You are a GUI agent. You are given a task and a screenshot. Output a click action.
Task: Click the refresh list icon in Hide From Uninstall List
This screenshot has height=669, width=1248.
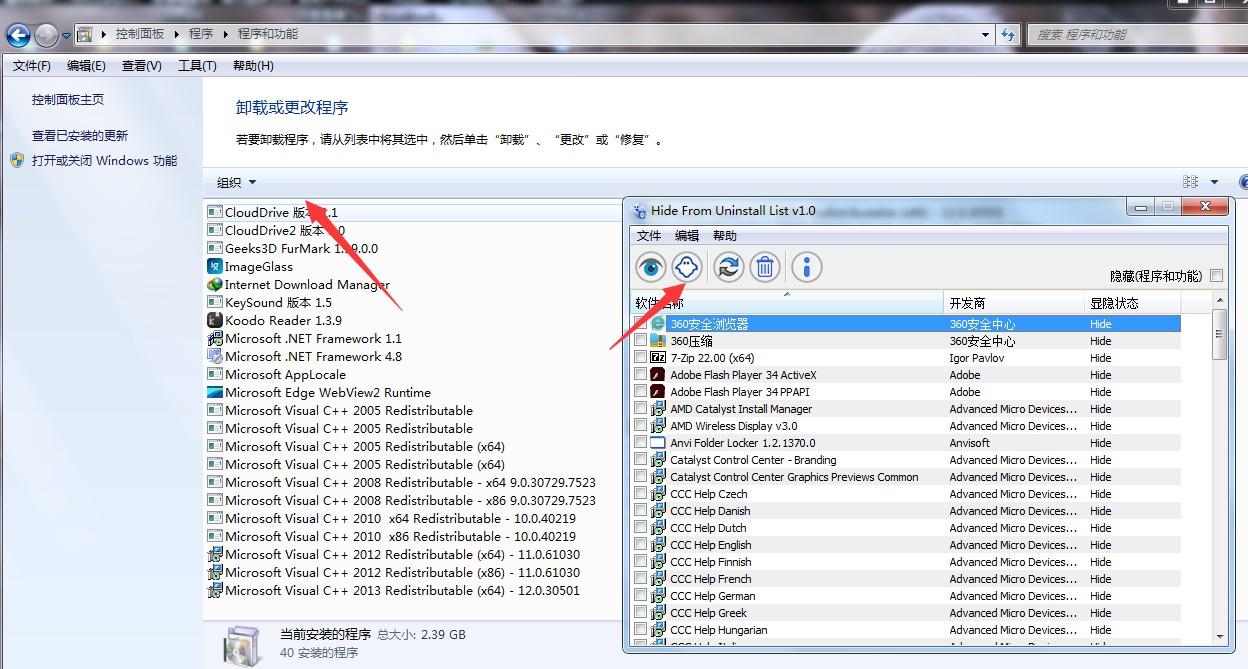[x=728, y=267]
